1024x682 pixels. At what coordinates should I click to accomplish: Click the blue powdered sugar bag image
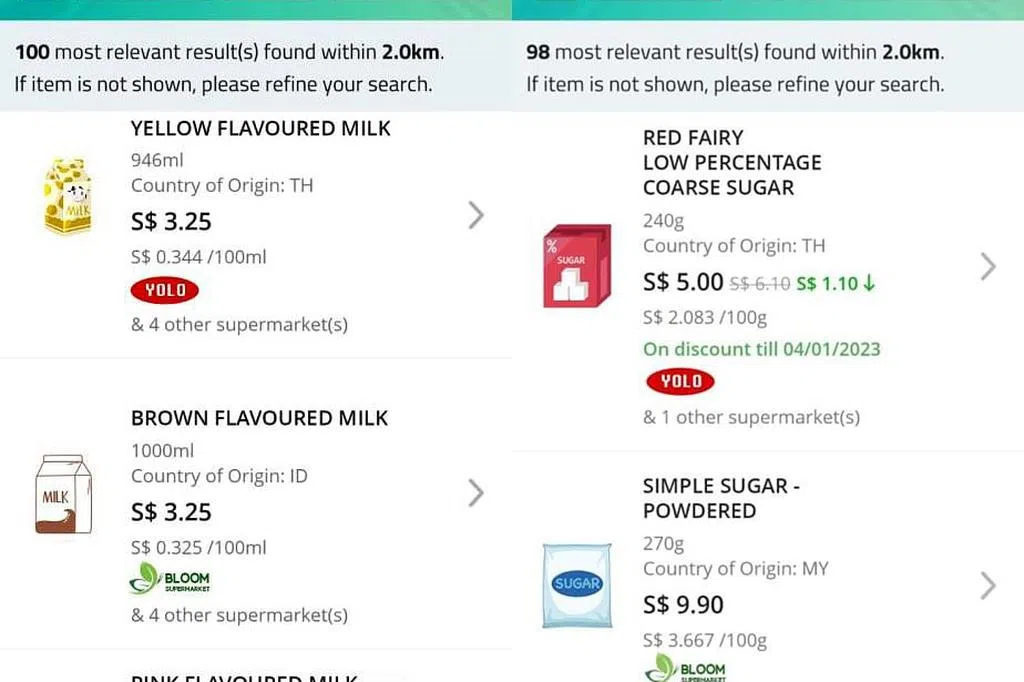point(577,585)
